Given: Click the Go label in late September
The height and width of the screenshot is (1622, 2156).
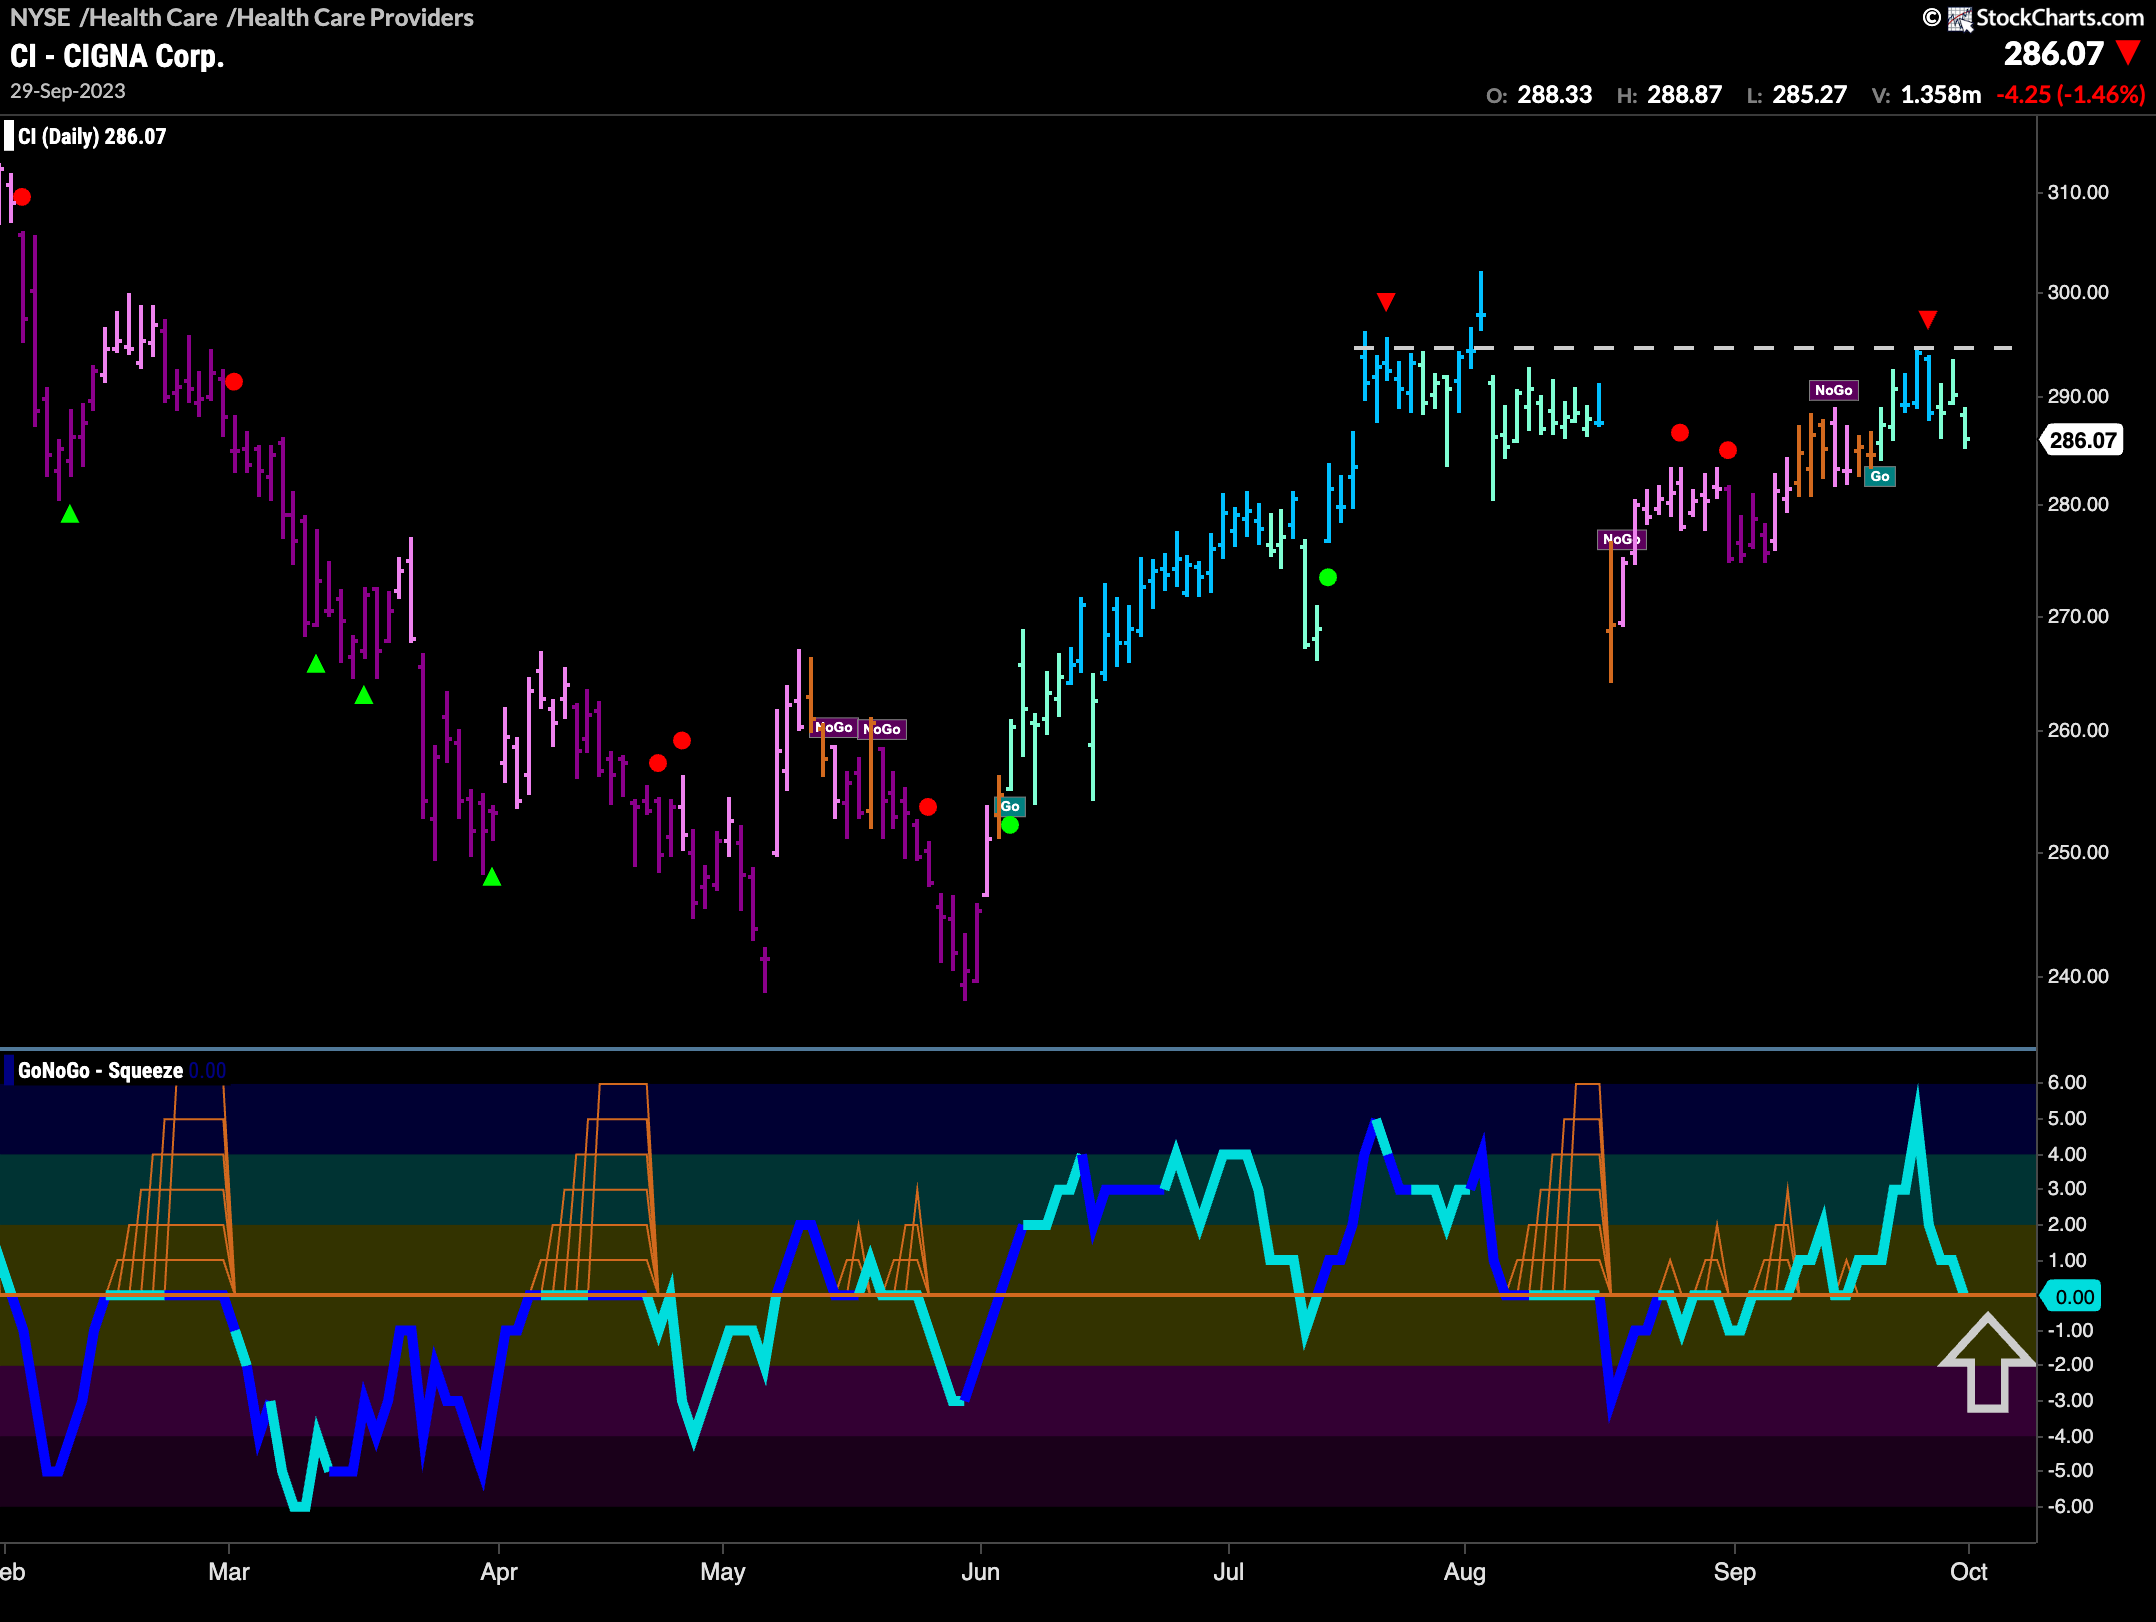Looking at the screenshot, I should pos(1880,476).
